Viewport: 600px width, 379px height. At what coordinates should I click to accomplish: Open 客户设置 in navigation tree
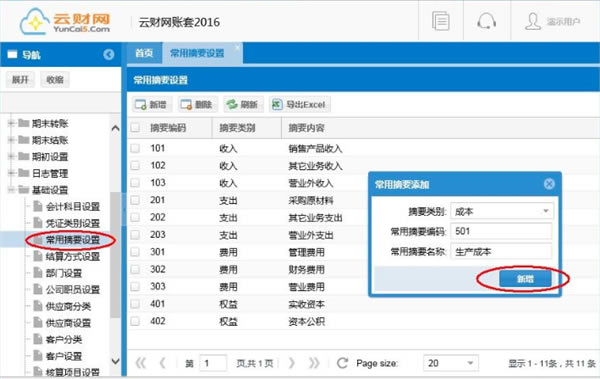pos(64,356)
